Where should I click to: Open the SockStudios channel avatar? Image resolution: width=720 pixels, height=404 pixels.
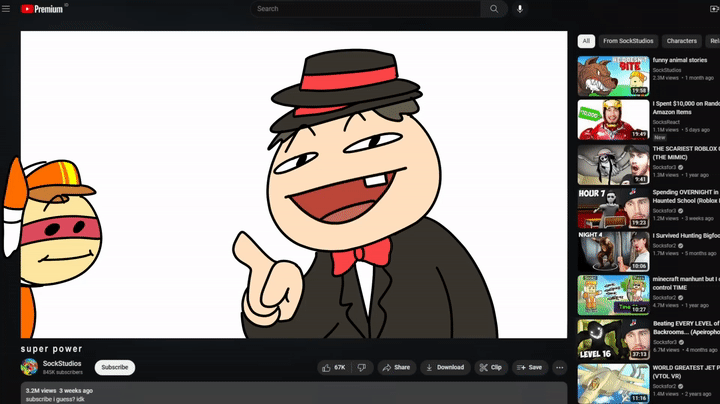[30, 367]
